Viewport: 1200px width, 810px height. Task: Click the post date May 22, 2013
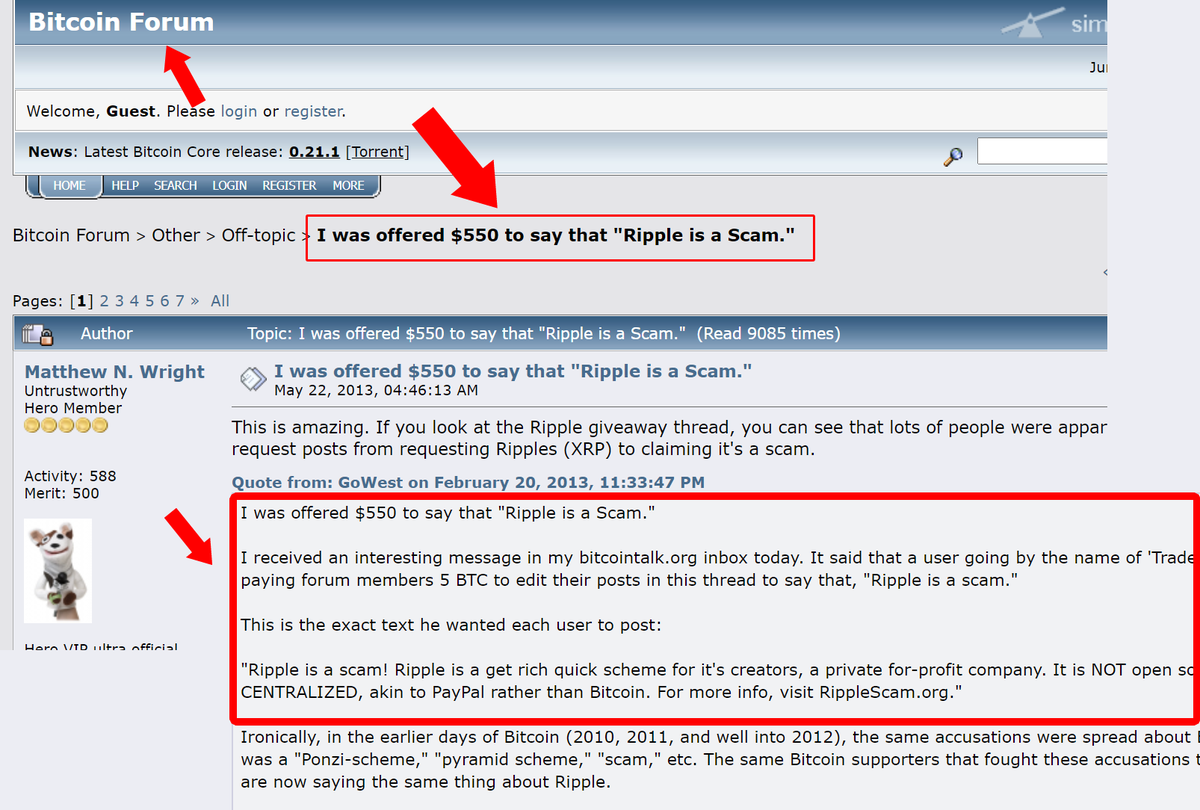pos(376,390)
